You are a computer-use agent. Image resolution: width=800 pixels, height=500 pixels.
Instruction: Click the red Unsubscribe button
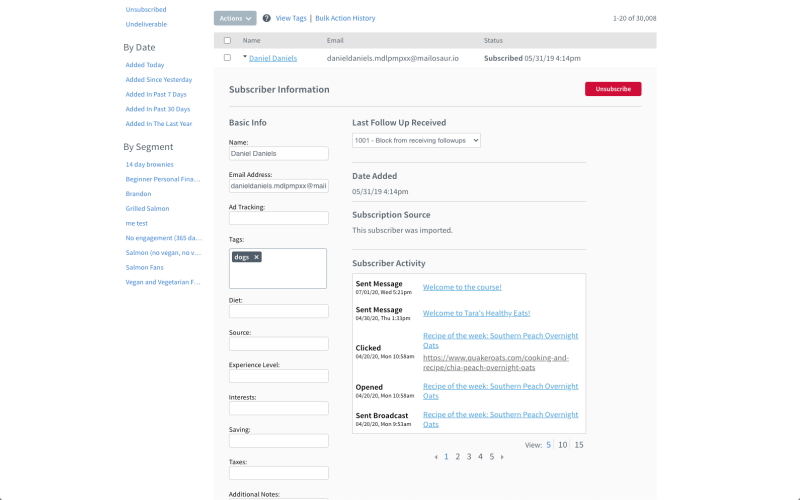click(612, 89)
